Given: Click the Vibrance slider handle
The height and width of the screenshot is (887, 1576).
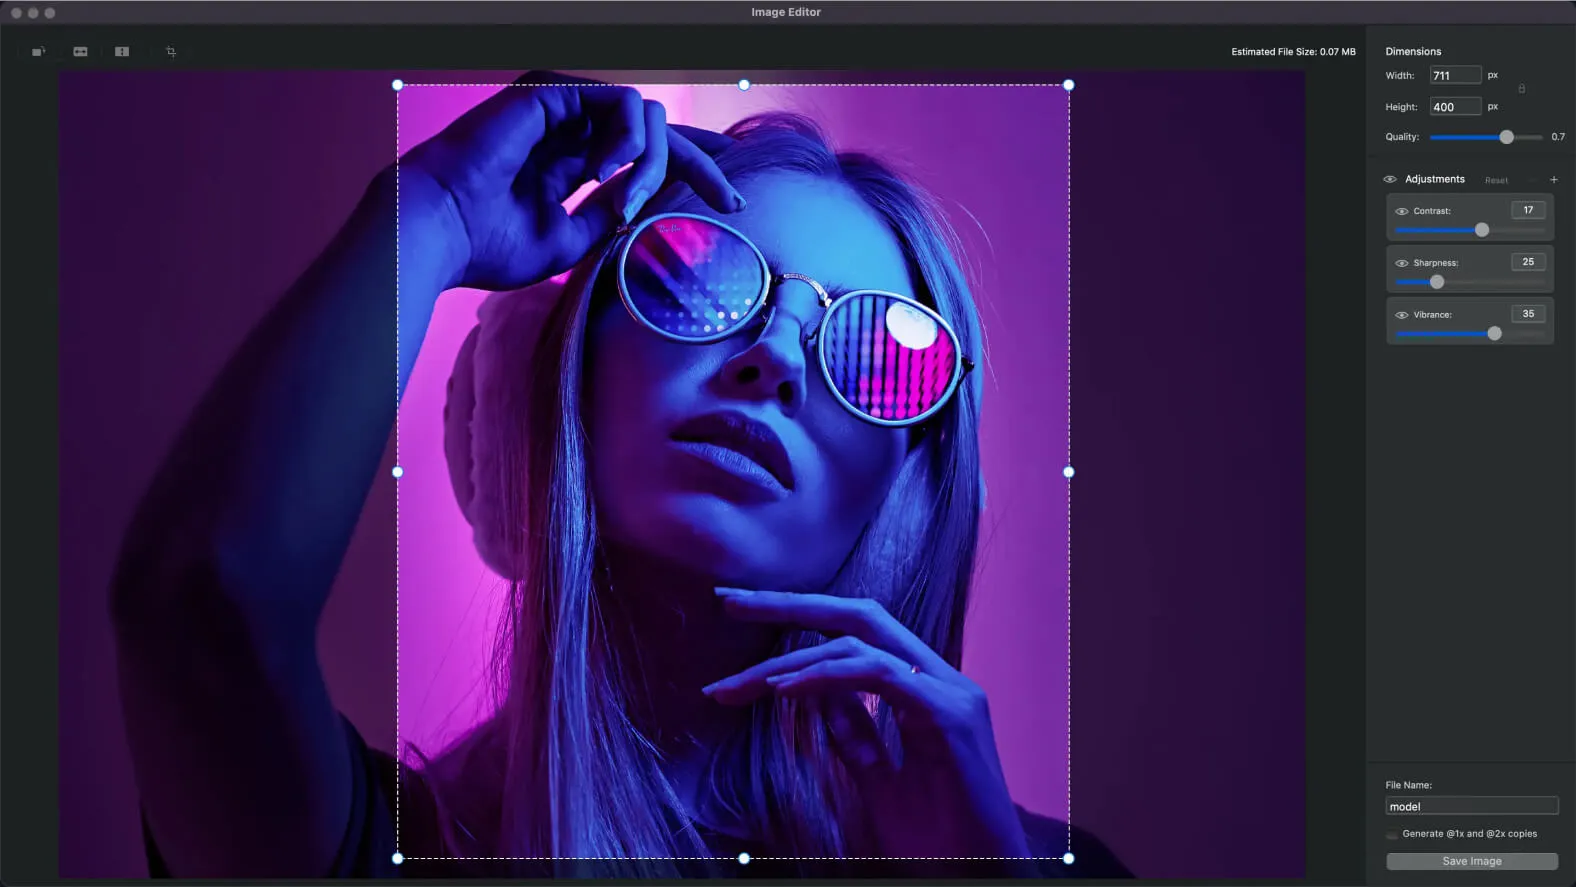Looking at the screenshot, I should pos(1494,334).
